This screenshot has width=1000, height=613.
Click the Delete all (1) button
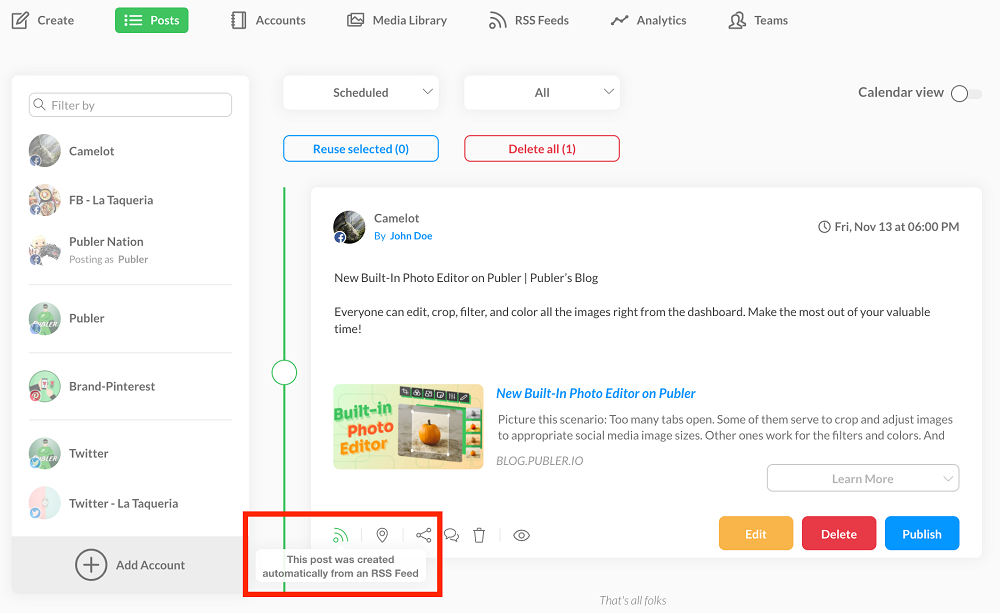(x=542, y=149)
